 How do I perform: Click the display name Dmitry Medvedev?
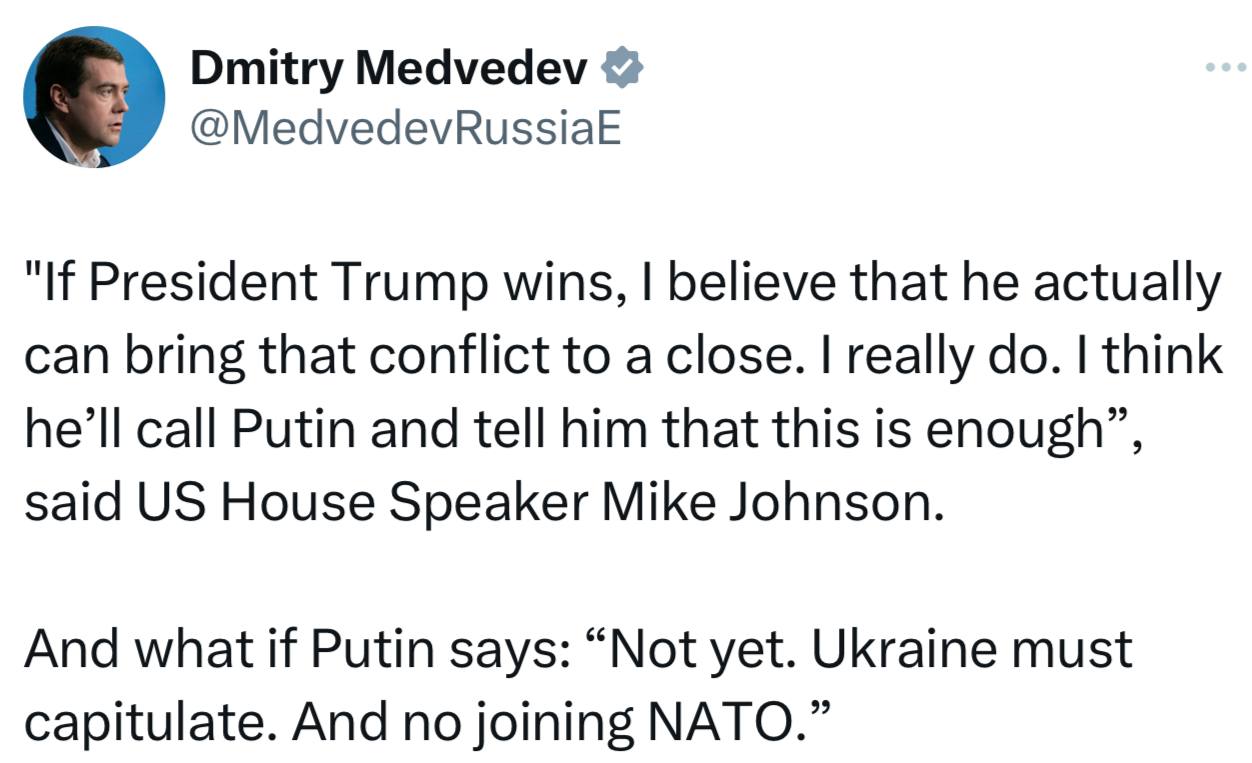(x=388, y=68)
